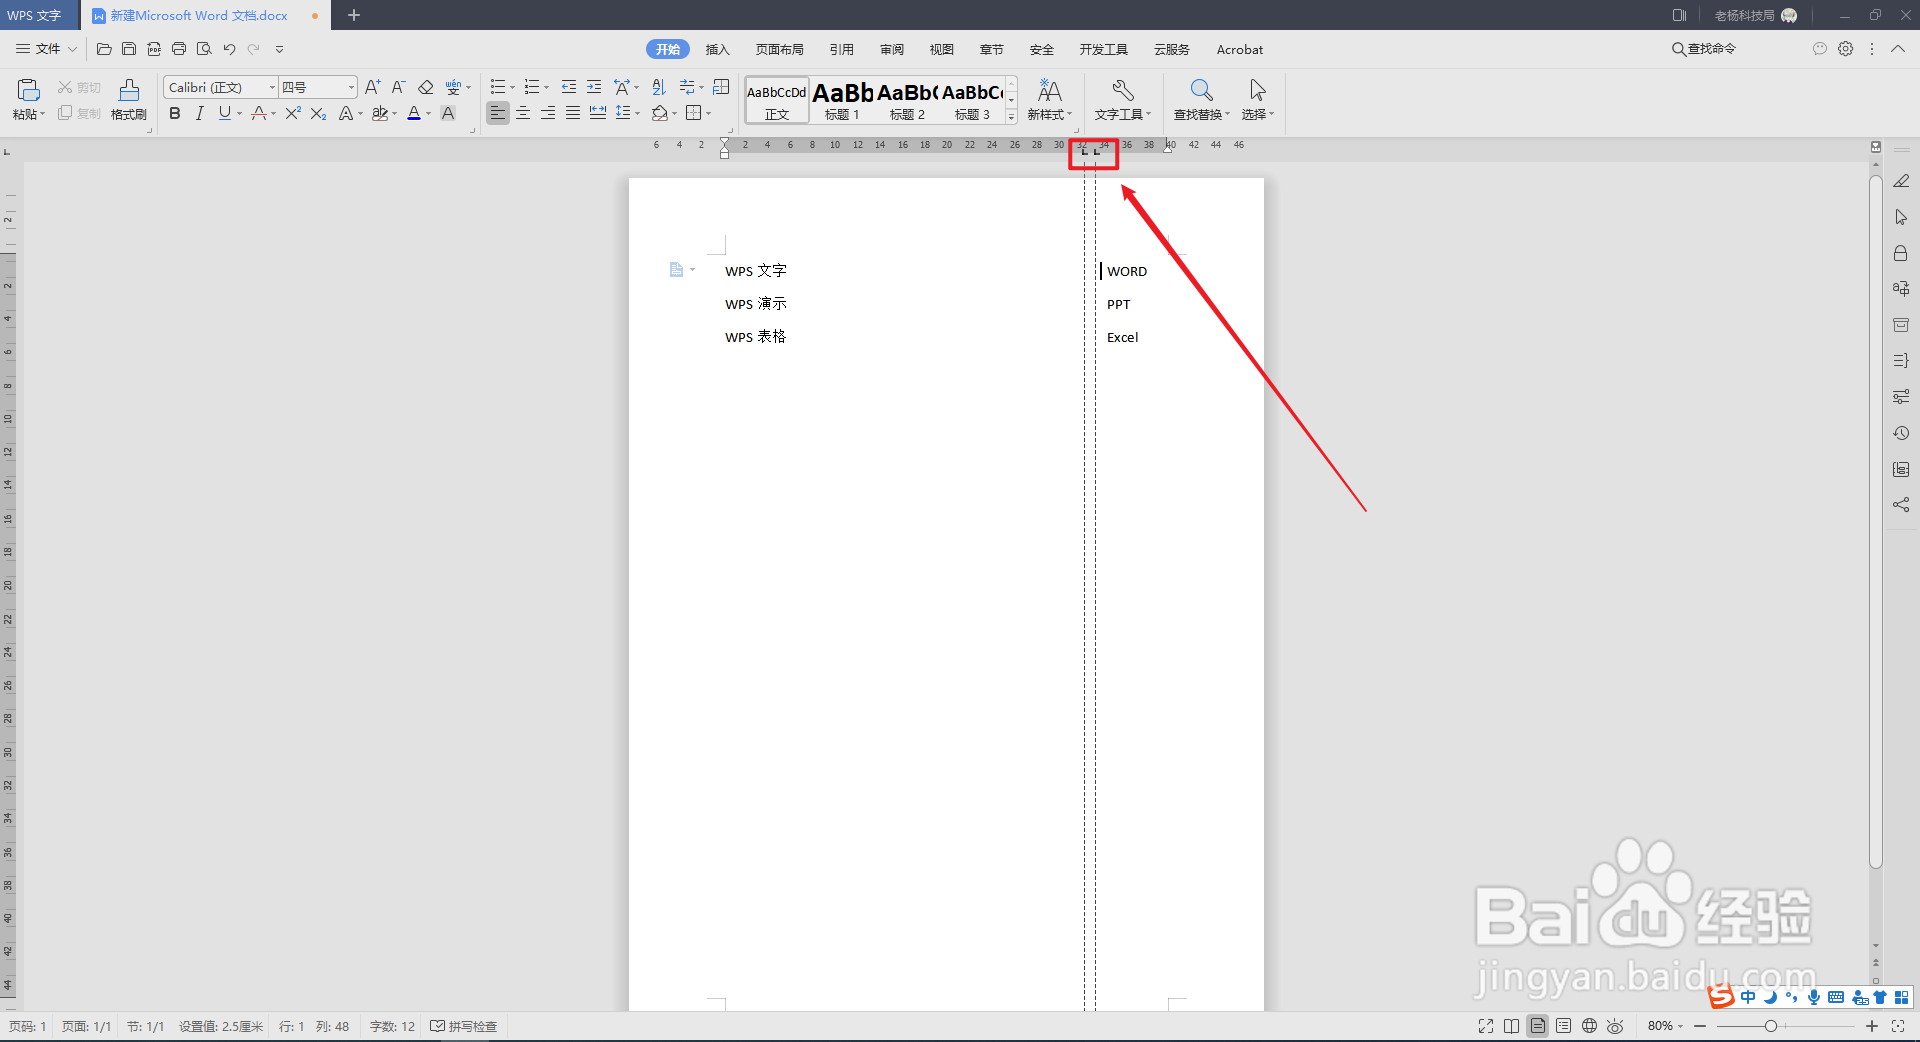
Task: Switch to the 页面布局 Page Layout tab
Action: click(x=779, y=49)
